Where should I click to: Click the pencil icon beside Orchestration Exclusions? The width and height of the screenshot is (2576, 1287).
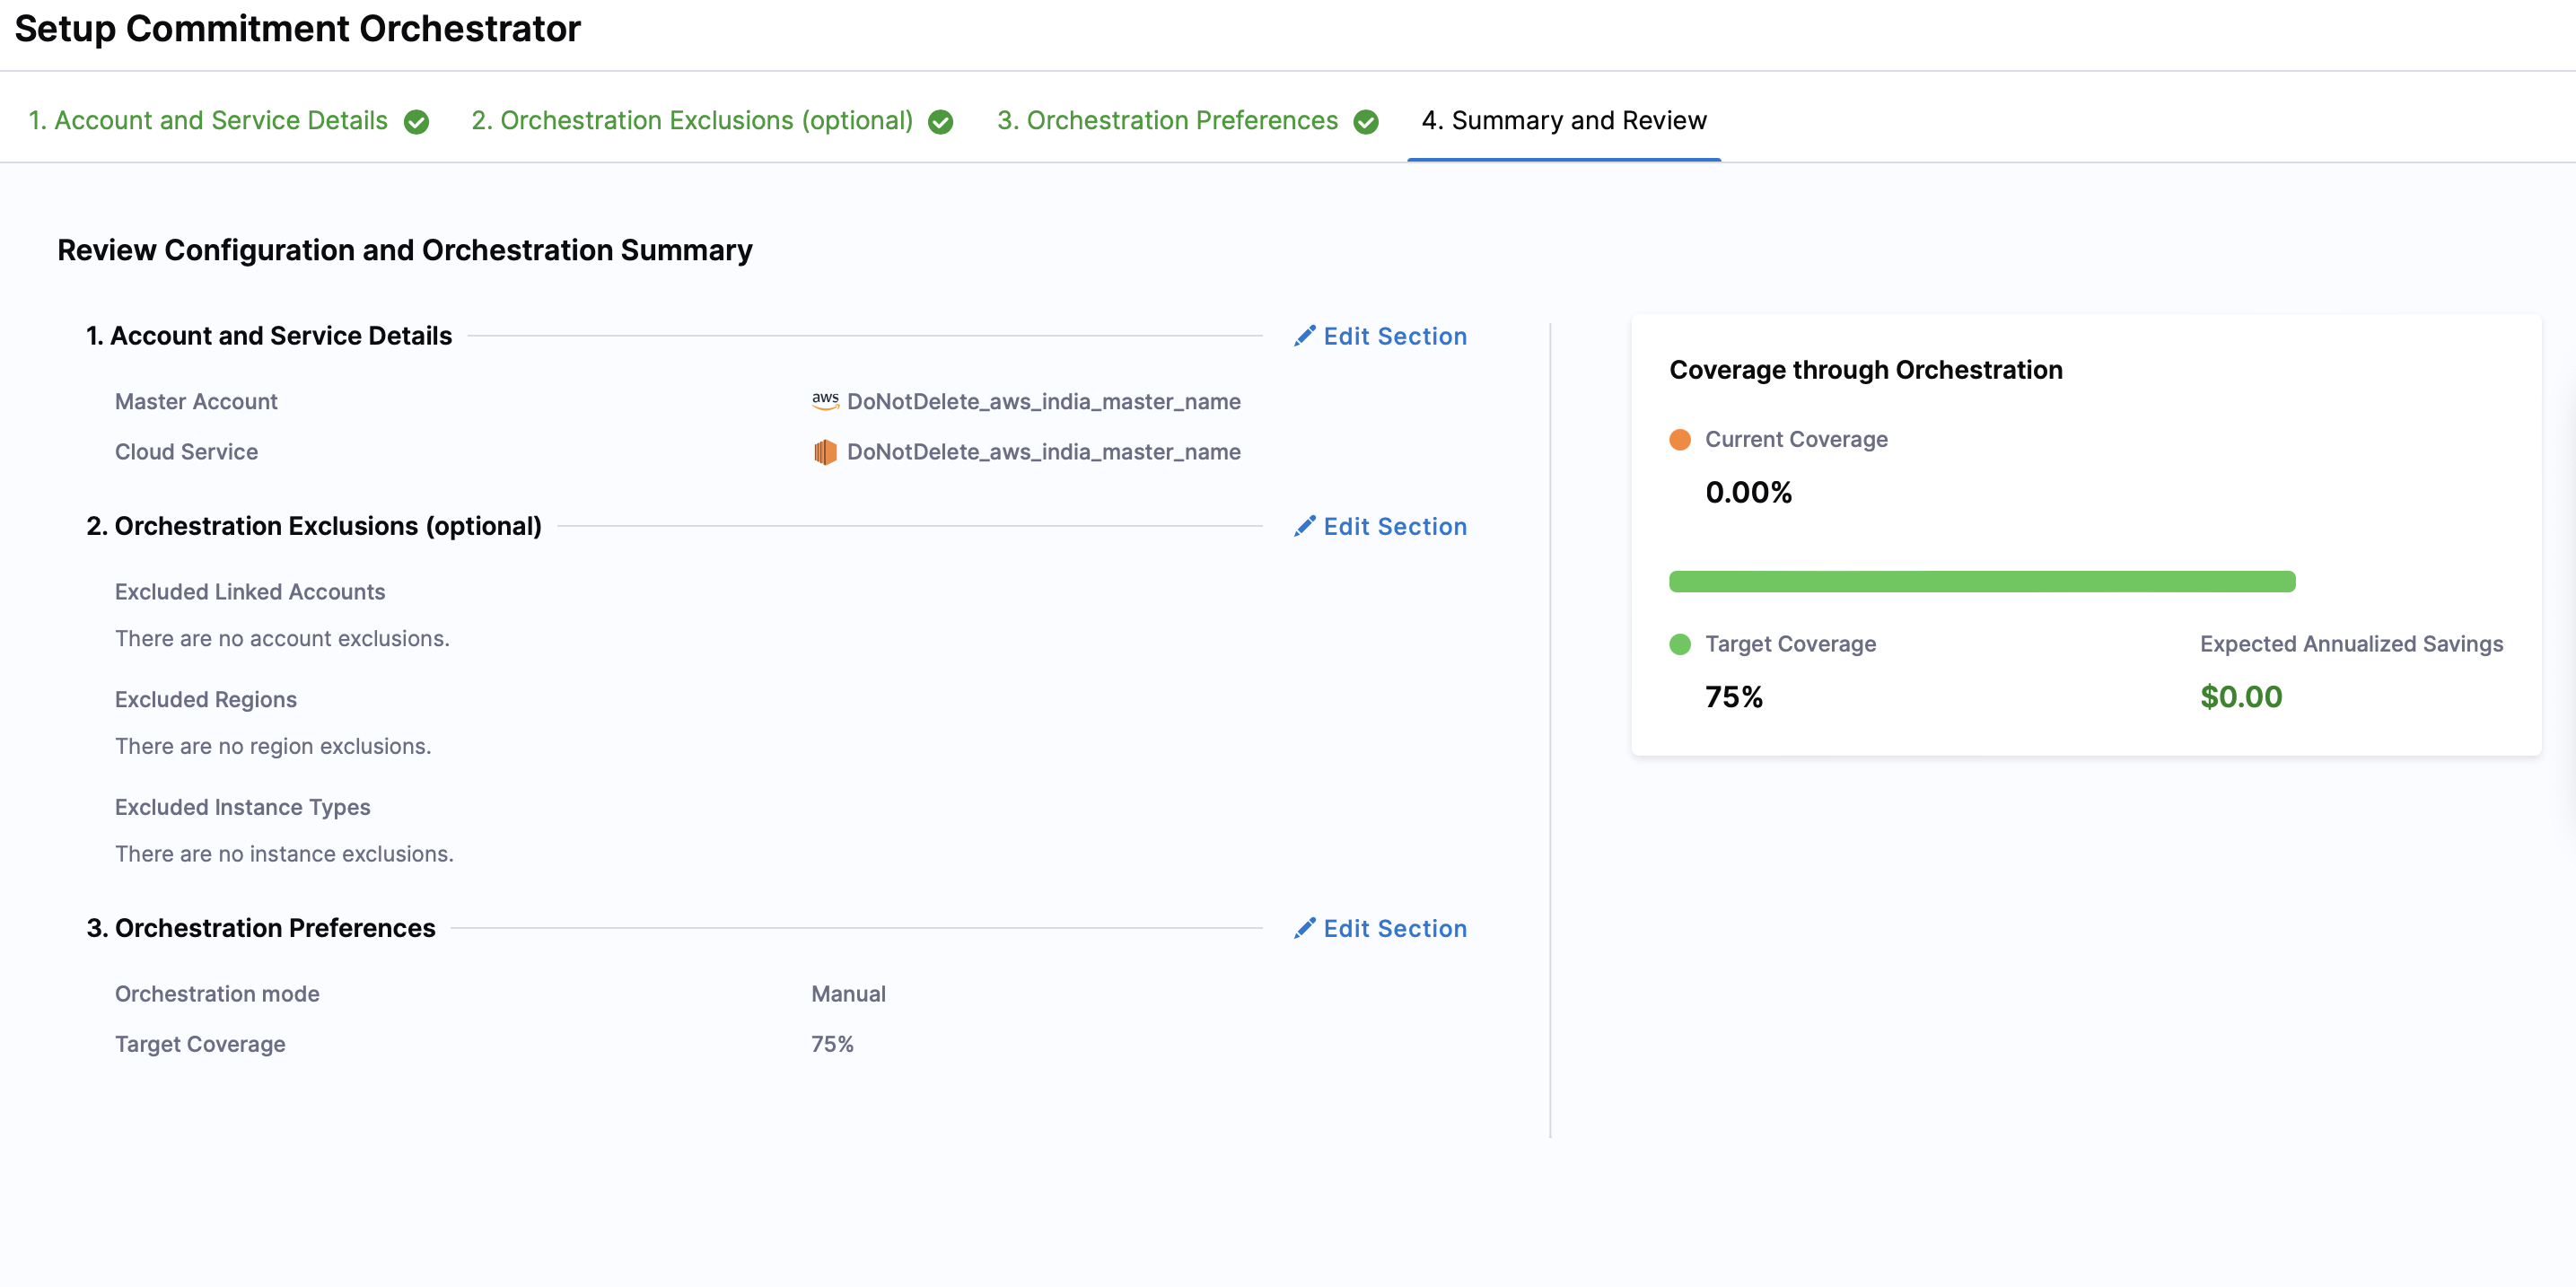coord(1304,526)
